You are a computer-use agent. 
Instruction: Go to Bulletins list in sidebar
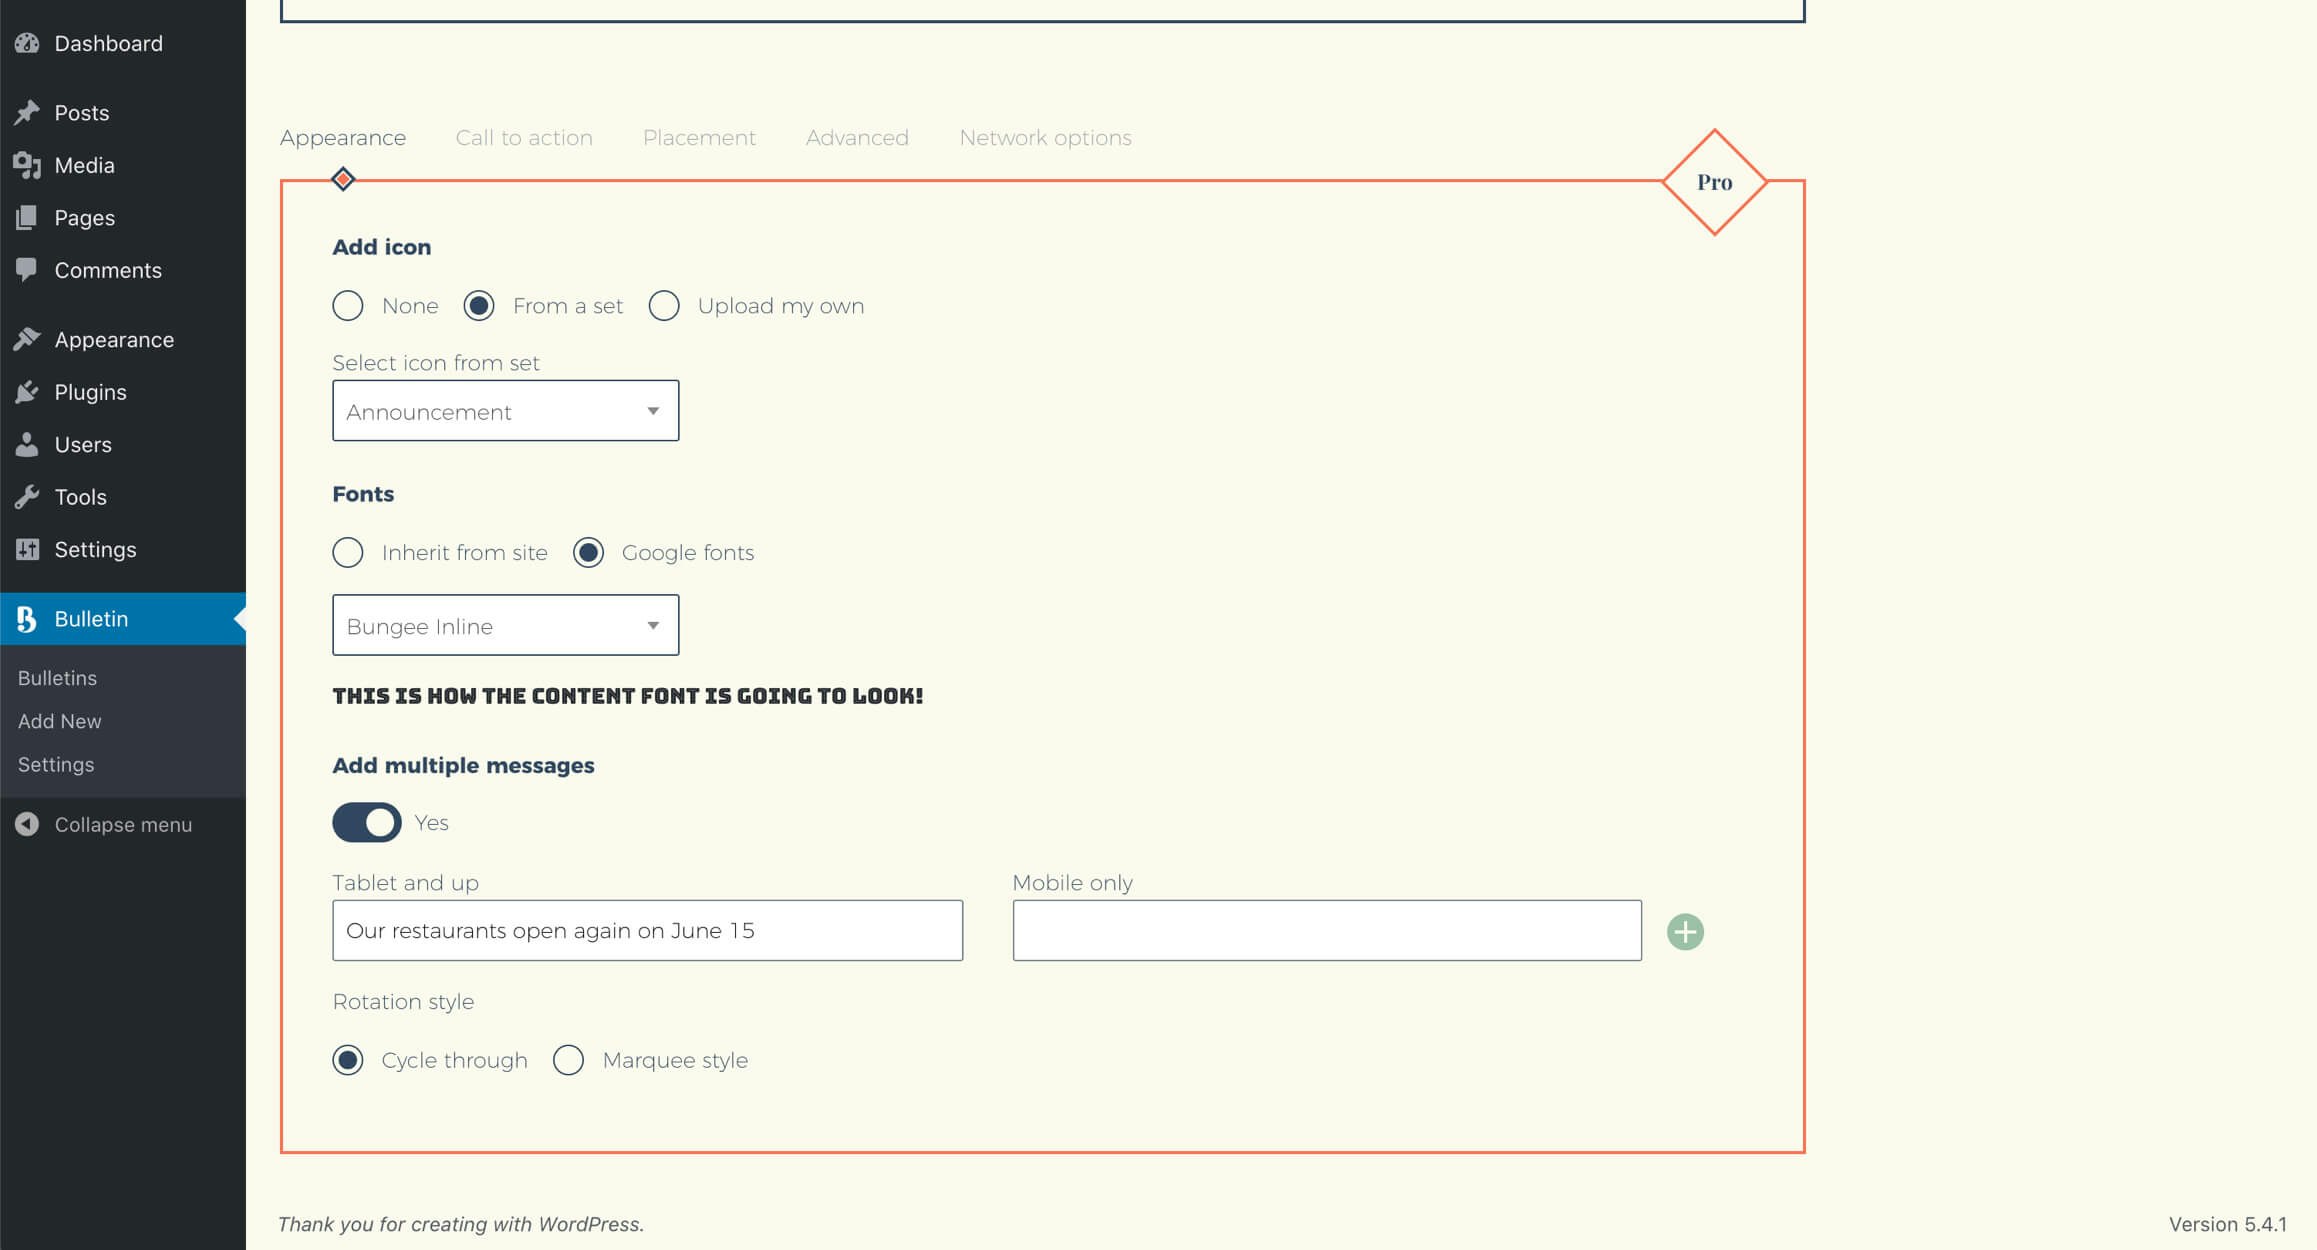tap(58, 678)
